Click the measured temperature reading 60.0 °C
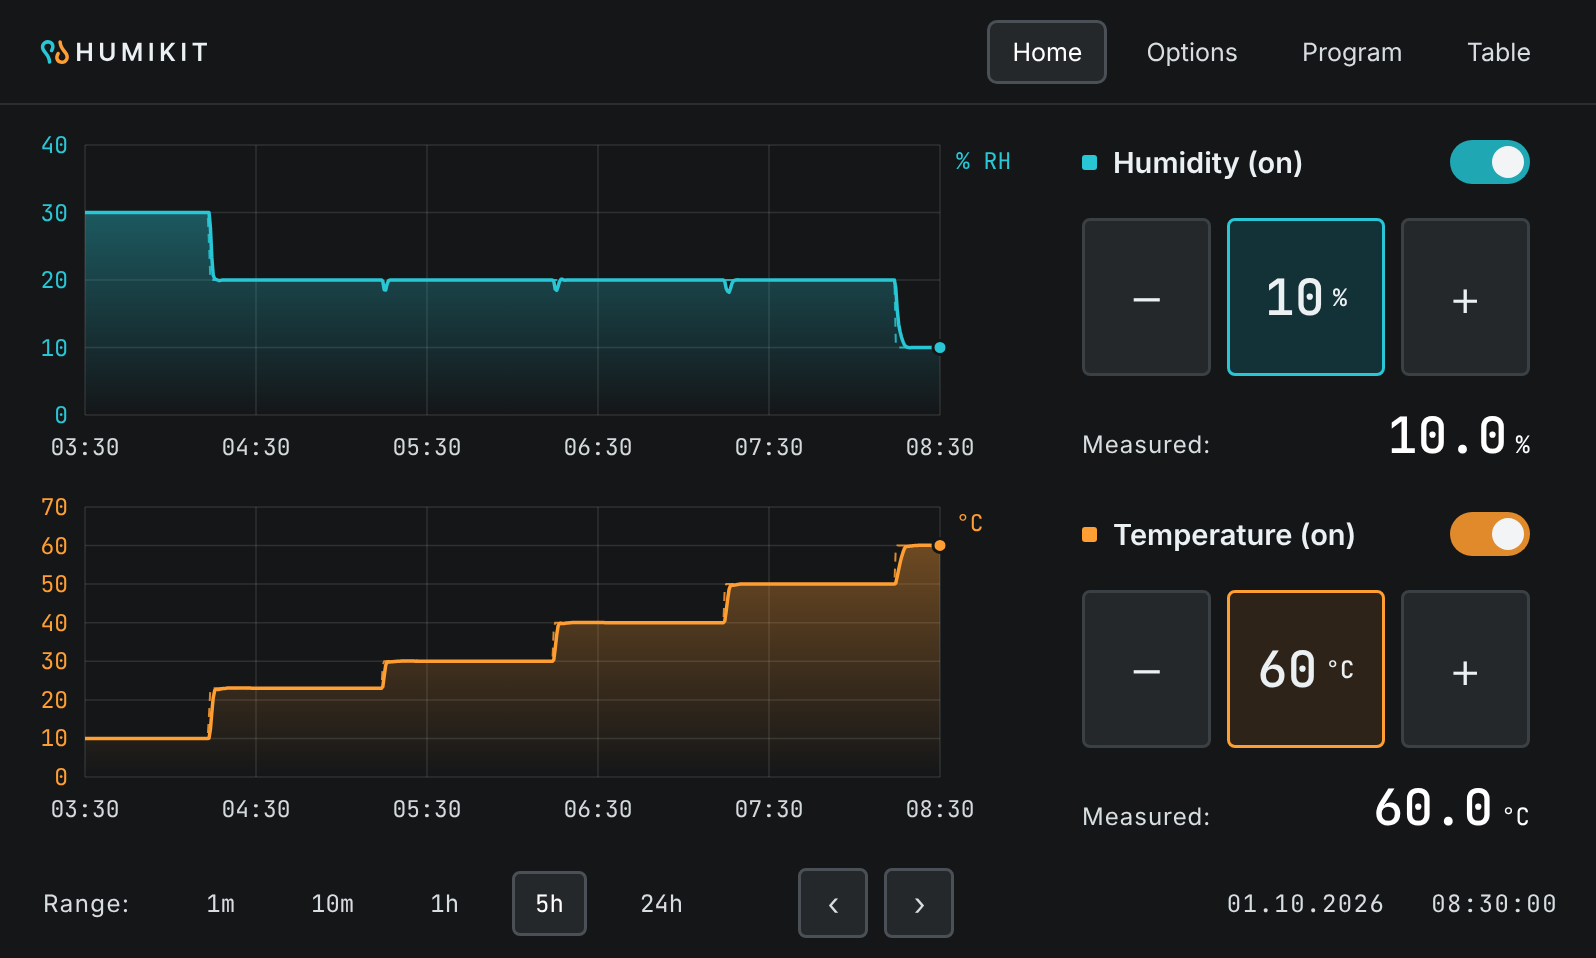This screenshot has width=1596, height=958. tap(1452, 809)
